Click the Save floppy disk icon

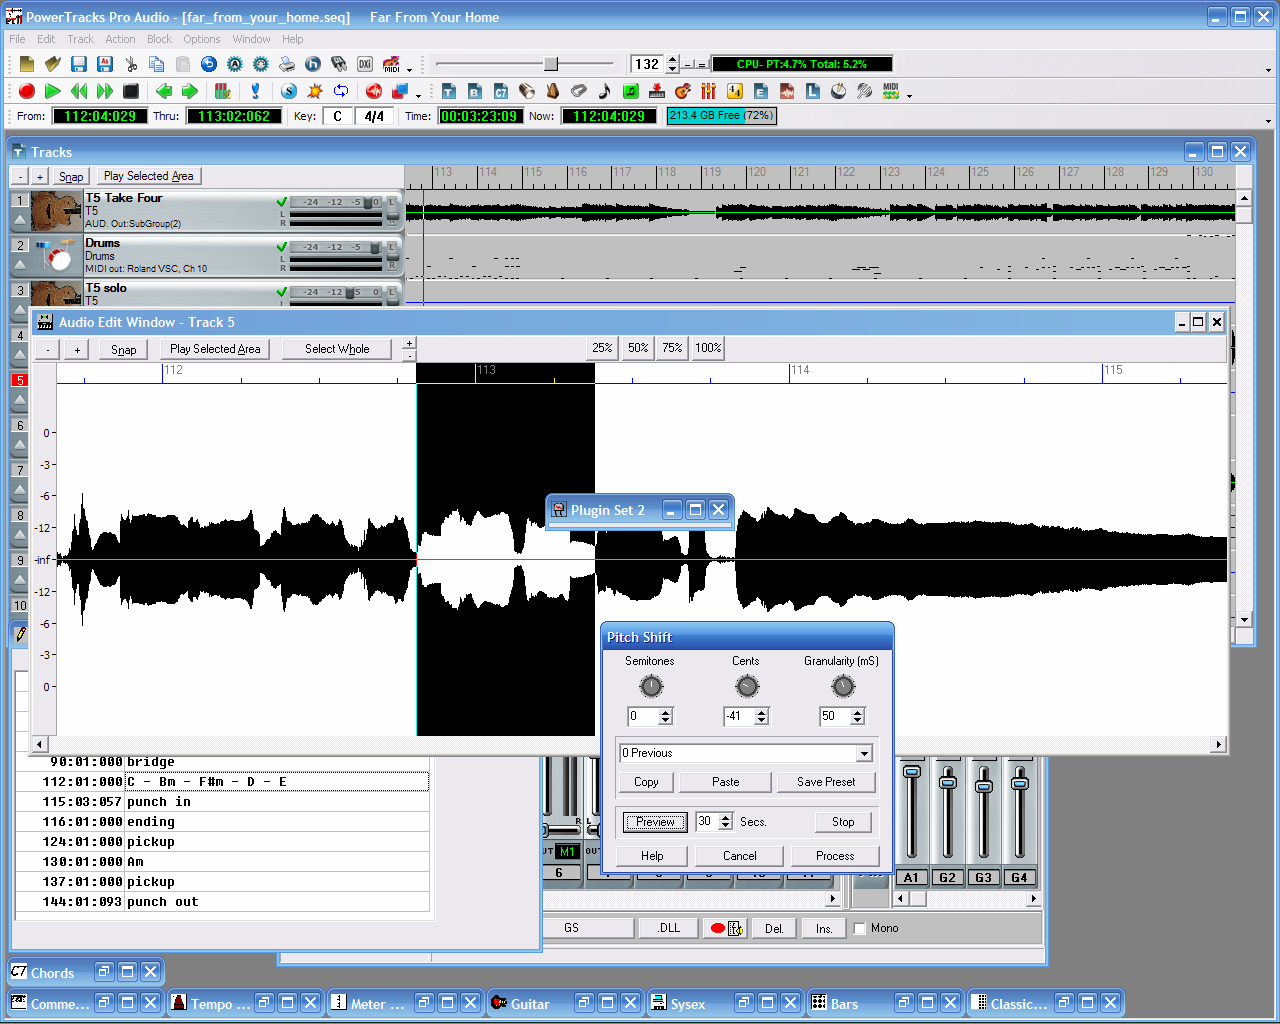(79, 64)
